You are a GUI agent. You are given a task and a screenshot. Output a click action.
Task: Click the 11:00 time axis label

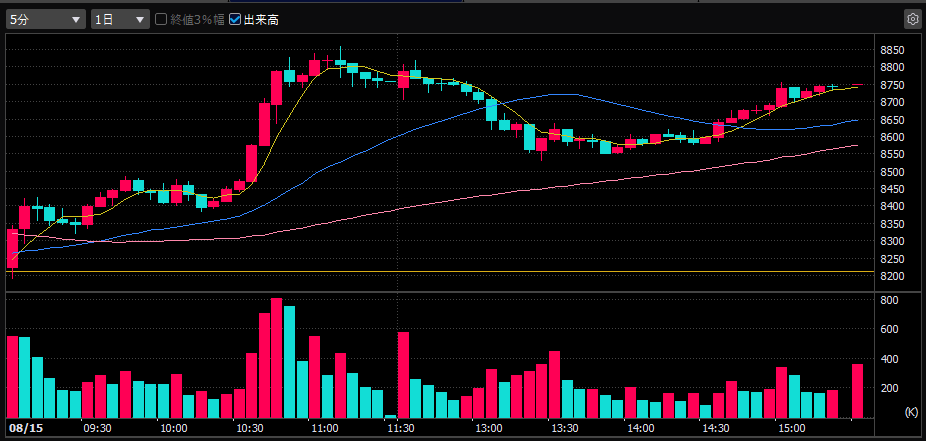(x=324, y=427)
